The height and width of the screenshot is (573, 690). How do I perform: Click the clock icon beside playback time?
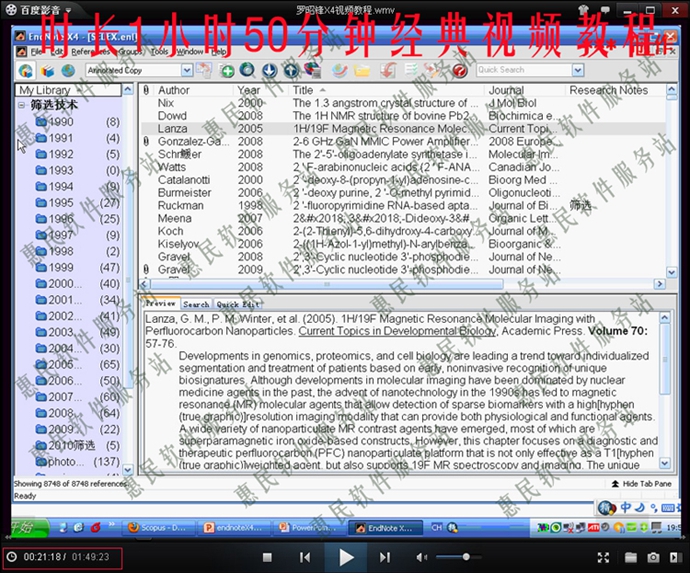click(12, 557)
